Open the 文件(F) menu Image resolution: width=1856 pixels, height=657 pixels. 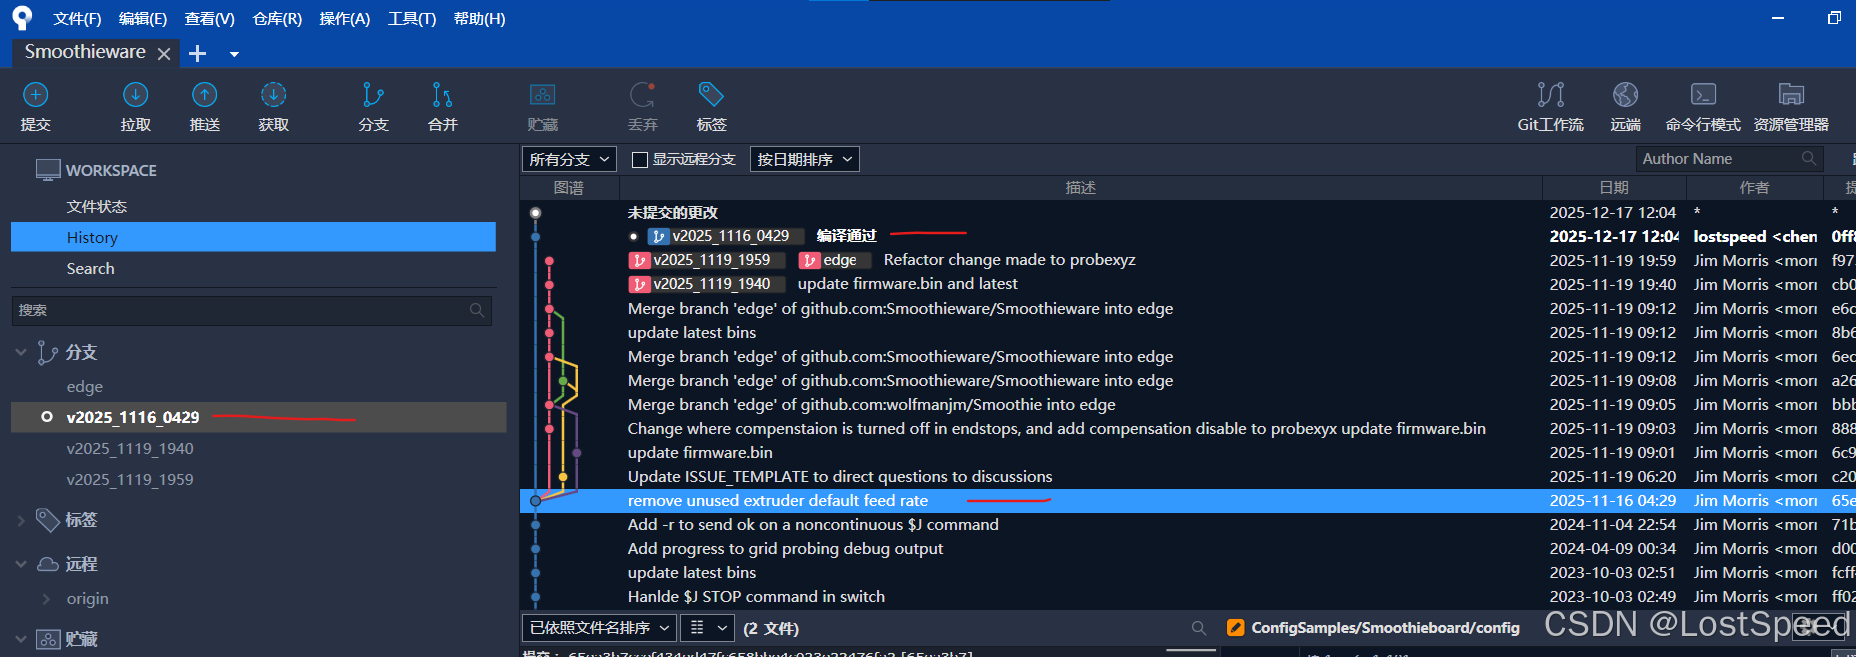[x=77, y=19]
